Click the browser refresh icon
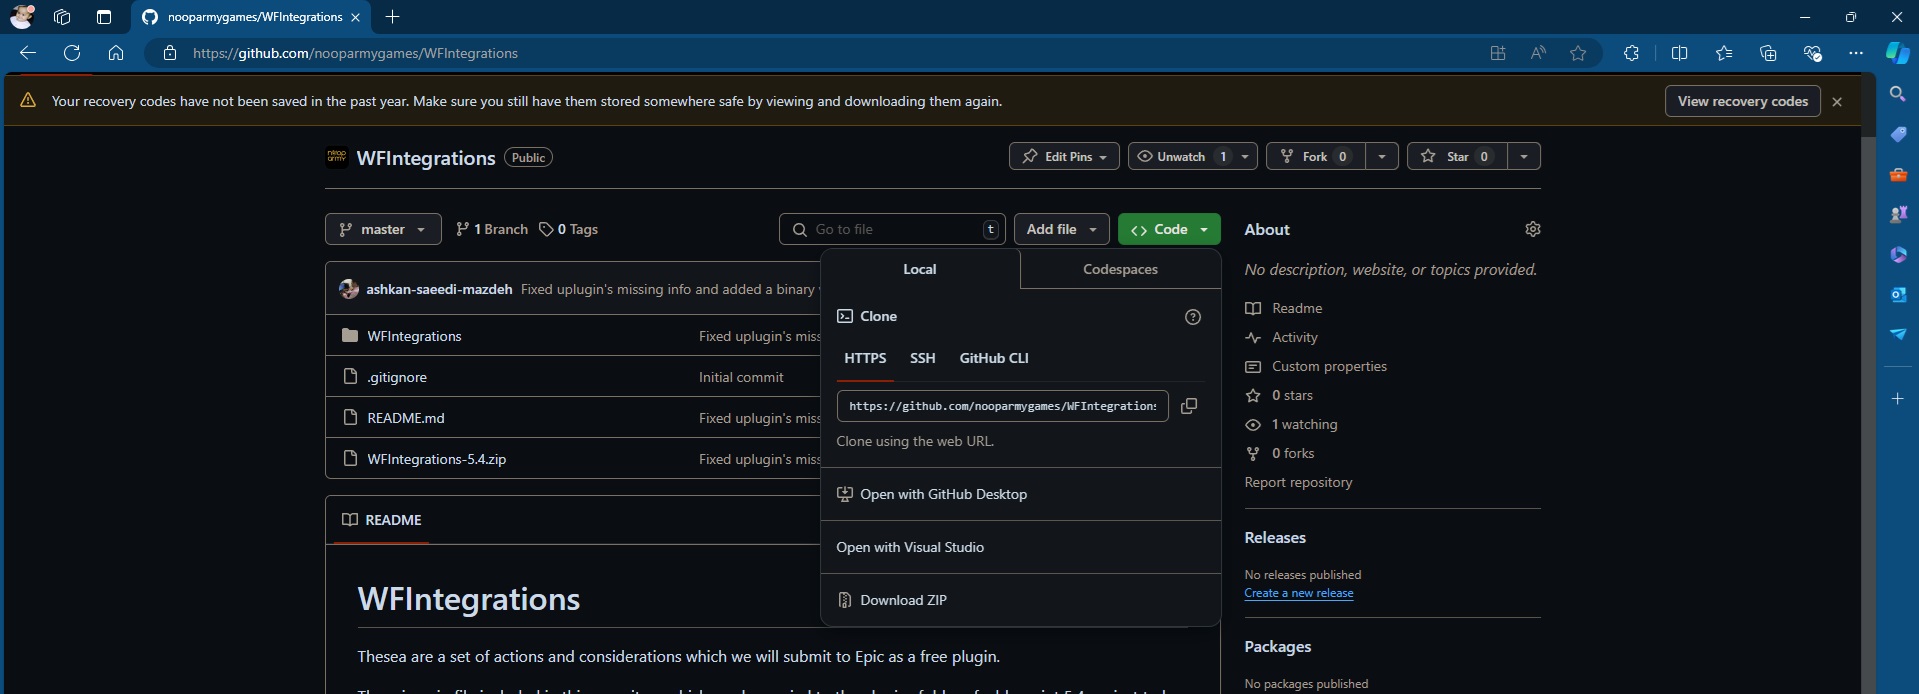 coord(72,53)
